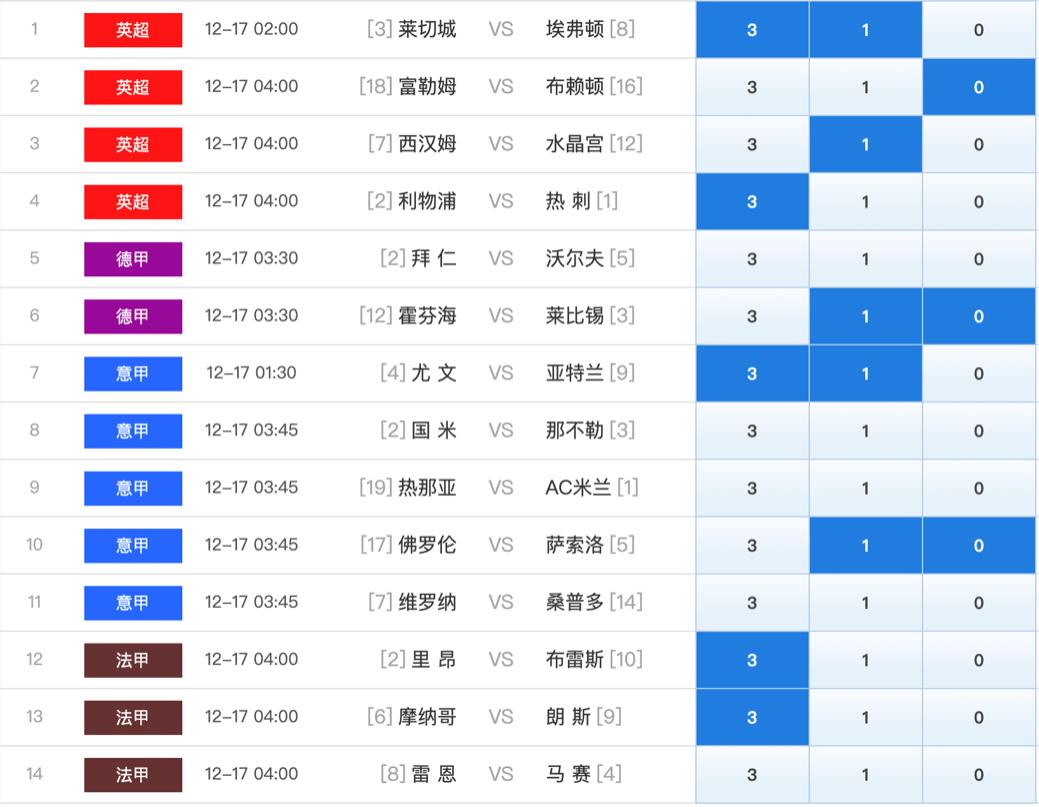Image resolution: width=1039 pixels, height=807 pixels.
Task: Select 1 for the 富勒姆 vs 布赖顿 match
Action: pos(865,87)
